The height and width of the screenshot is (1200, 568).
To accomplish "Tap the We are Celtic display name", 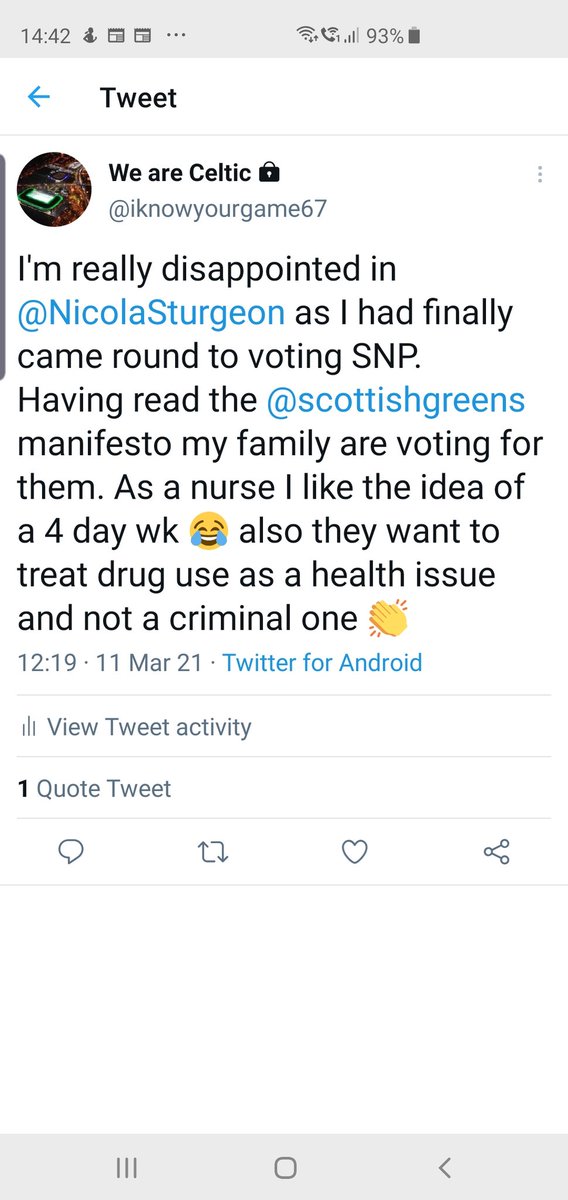I will point(180,173).
